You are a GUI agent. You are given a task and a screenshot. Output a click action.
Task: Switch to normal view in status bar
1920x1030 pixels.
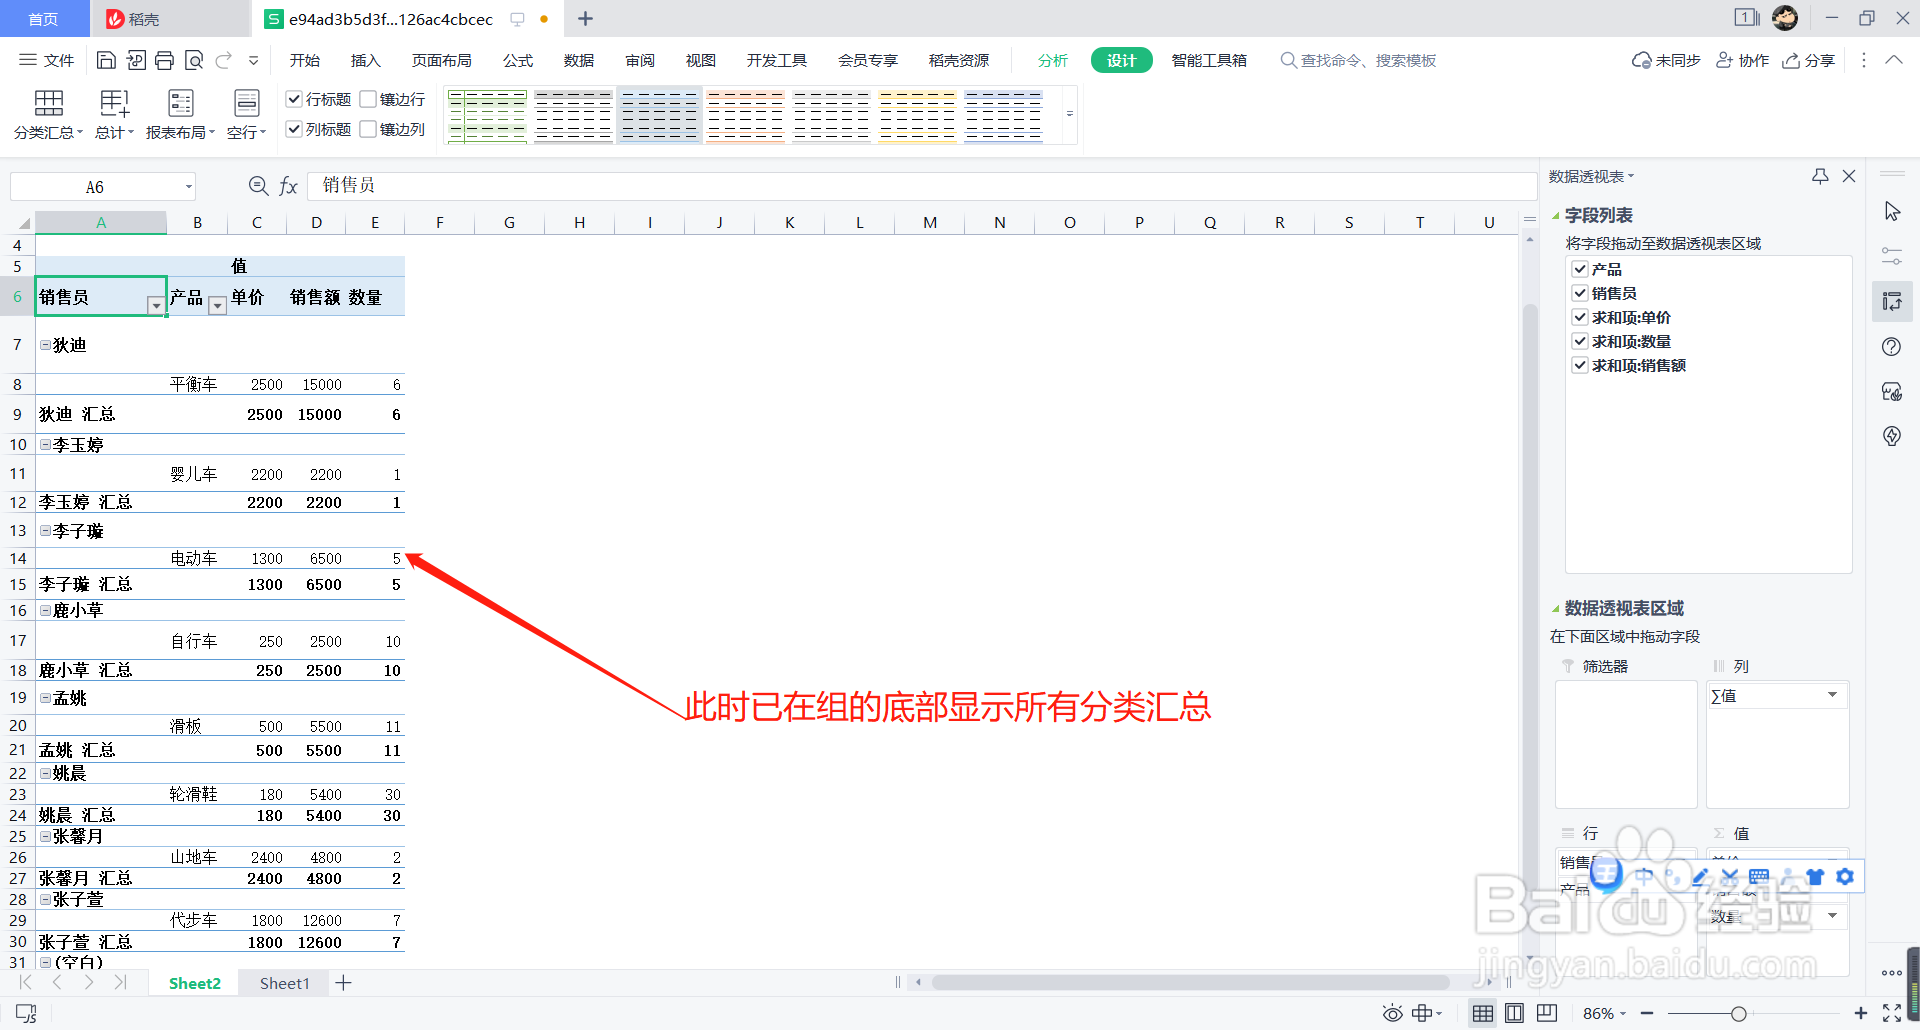coord(1483,1014)
